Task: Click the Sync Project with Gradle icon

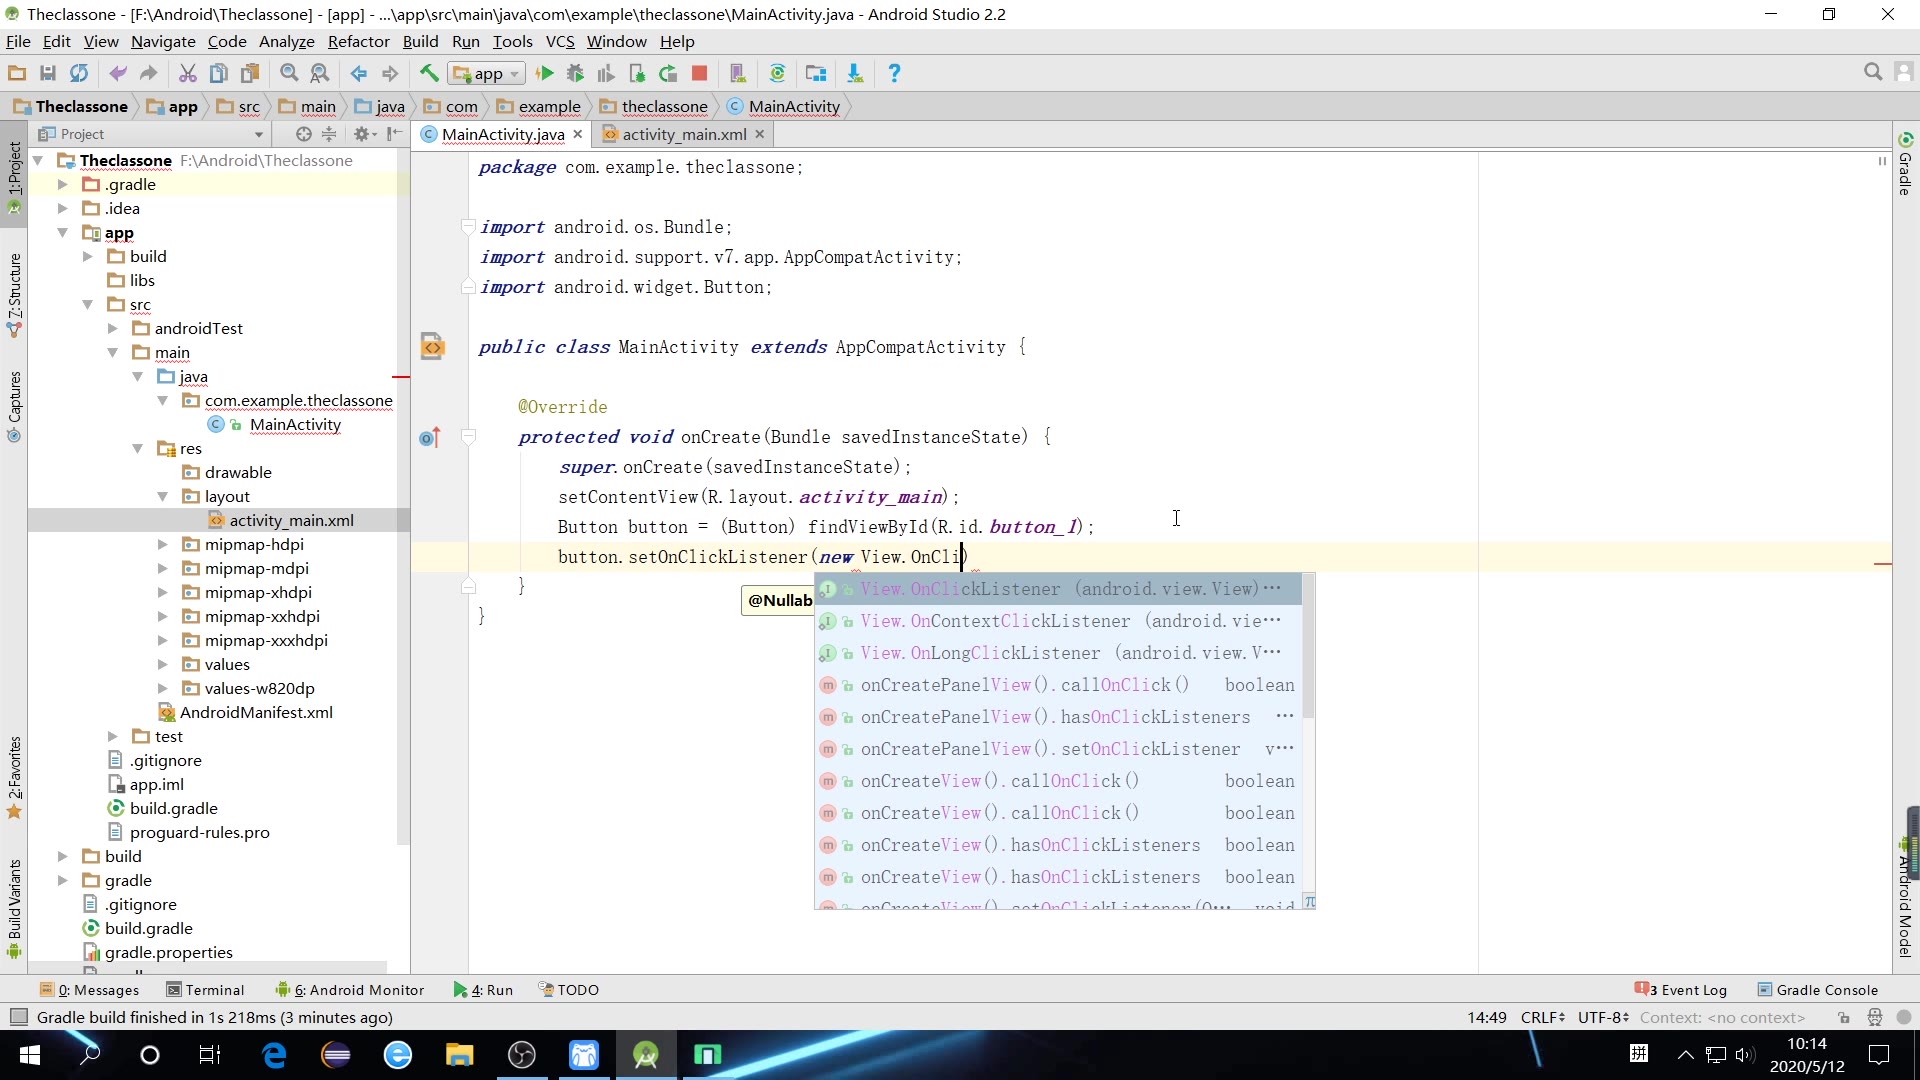Action: click(777, 73)
